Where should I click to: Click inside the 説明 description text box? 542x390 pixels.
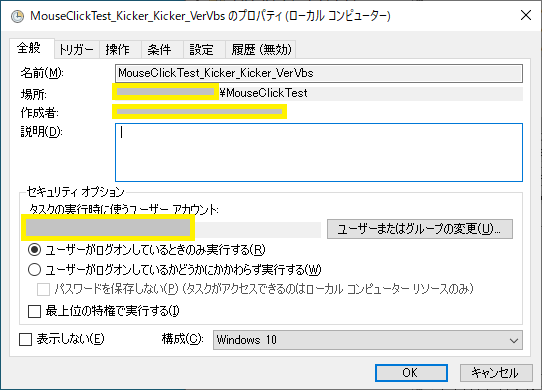pyautogui.click(x=319, y=152)
